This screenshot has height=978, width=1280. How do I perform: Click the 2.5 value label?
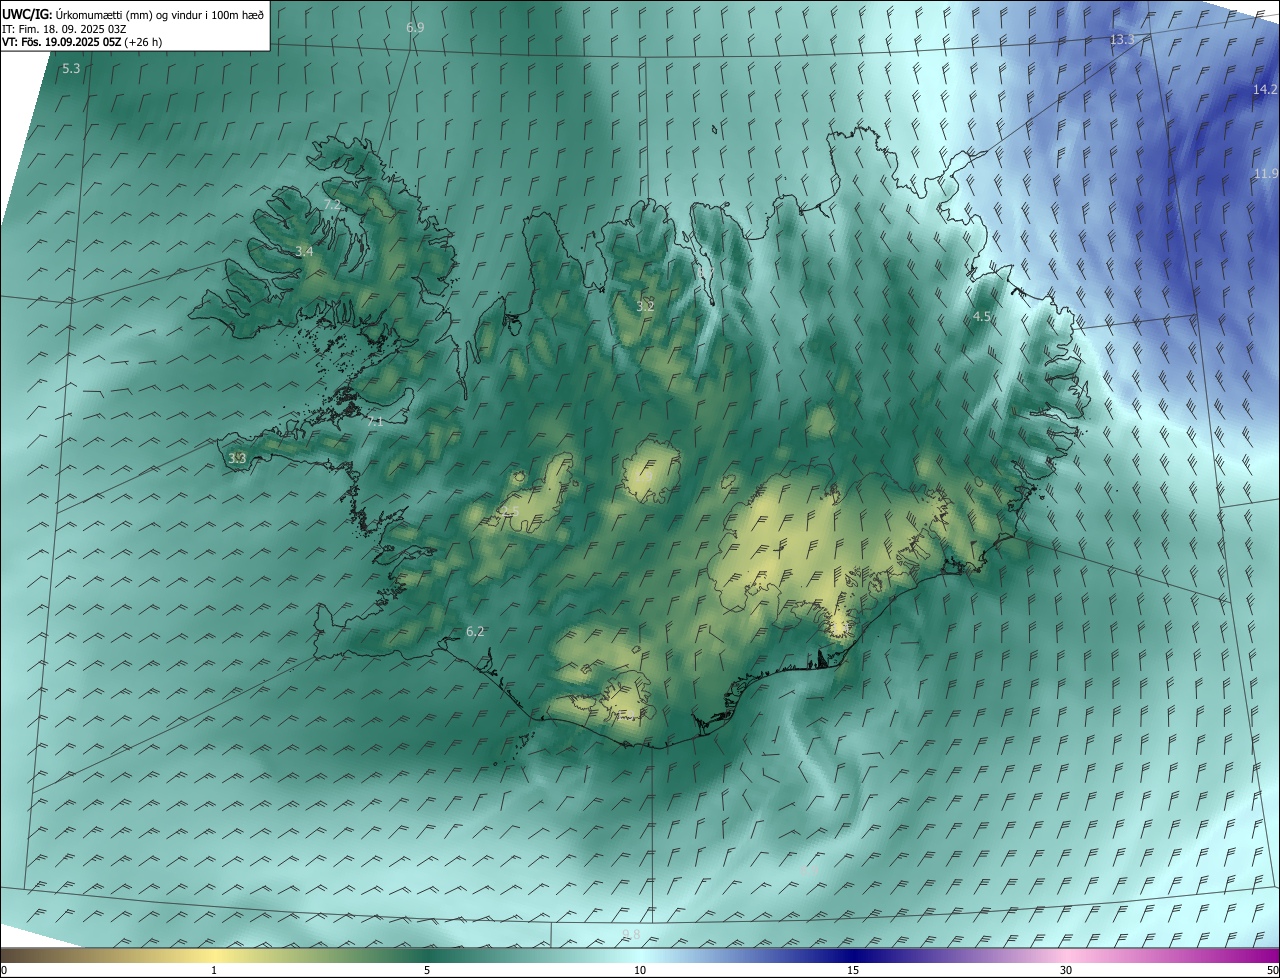tap(509, 512)
